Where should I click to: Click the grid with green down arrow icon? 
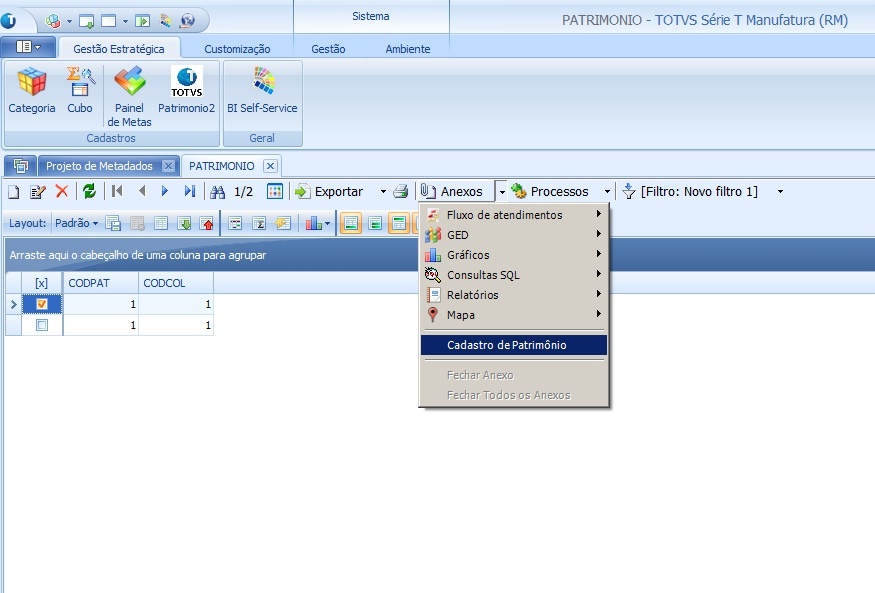[184, 224]
